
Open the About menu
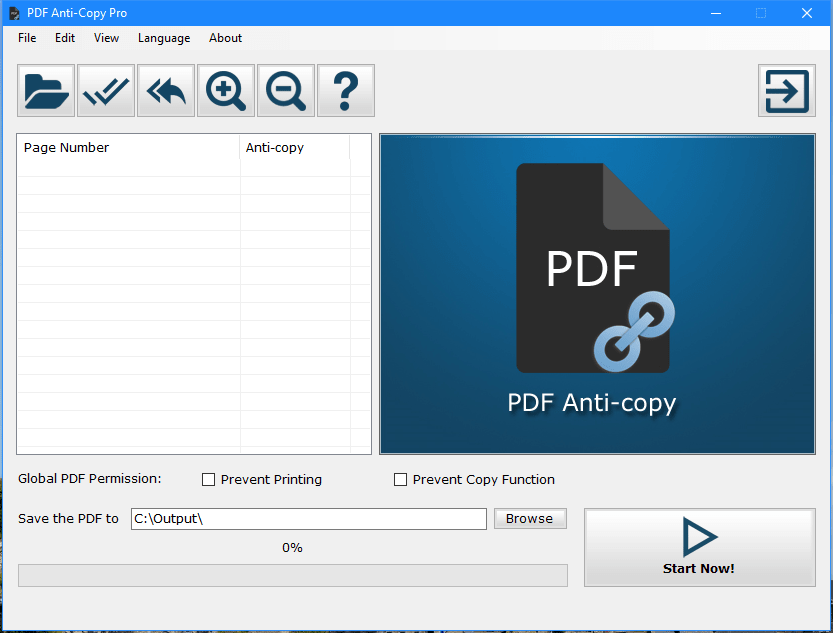click(225, 38)
